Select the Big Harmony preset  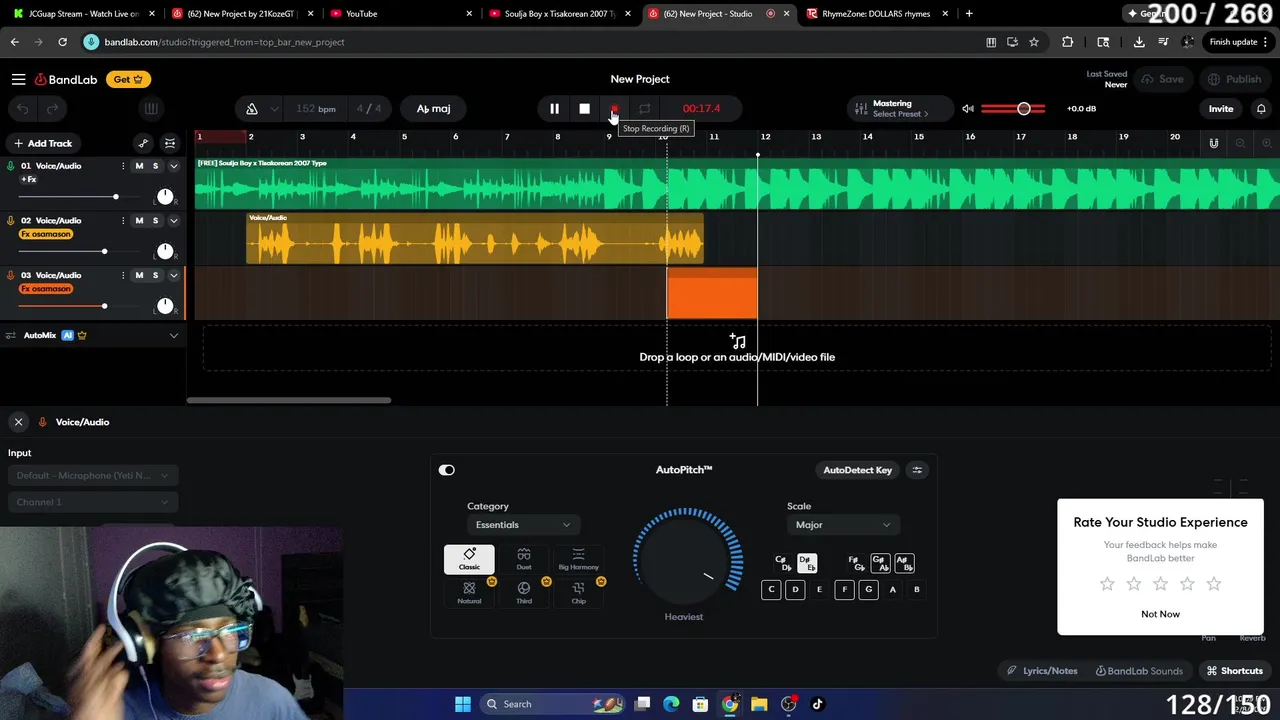point(578,559)
